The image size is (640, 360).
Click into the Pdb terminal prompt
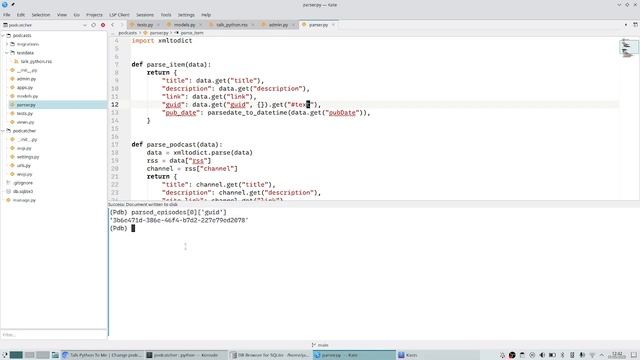coord(133,228)
